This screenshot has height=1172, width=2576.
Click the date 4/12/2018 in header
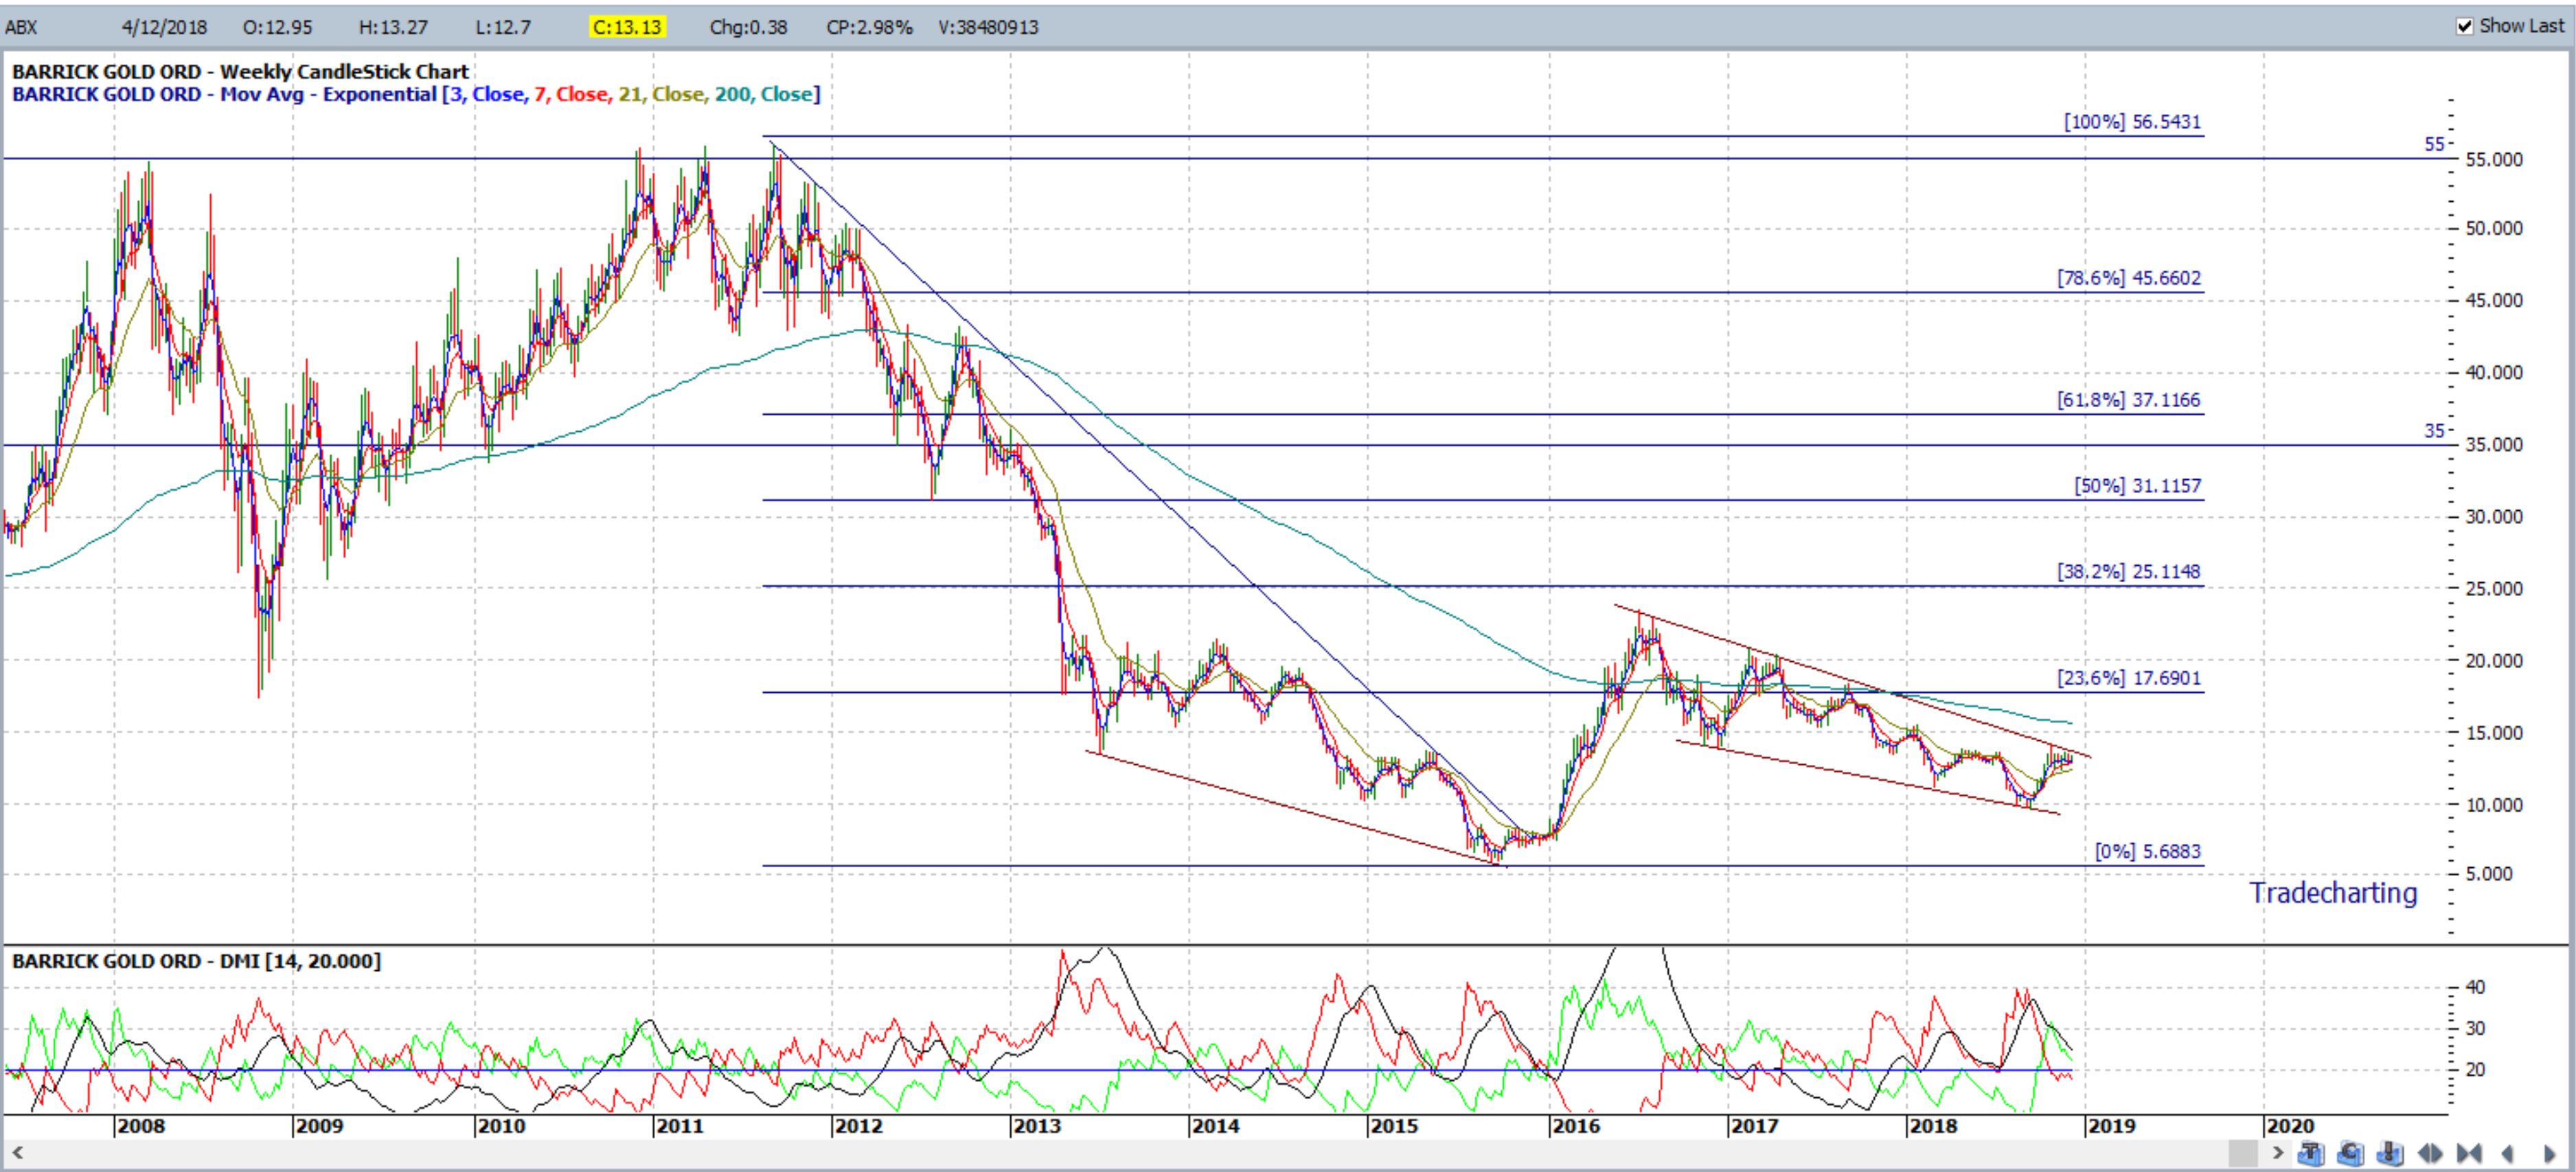click(x=164, y=27)
